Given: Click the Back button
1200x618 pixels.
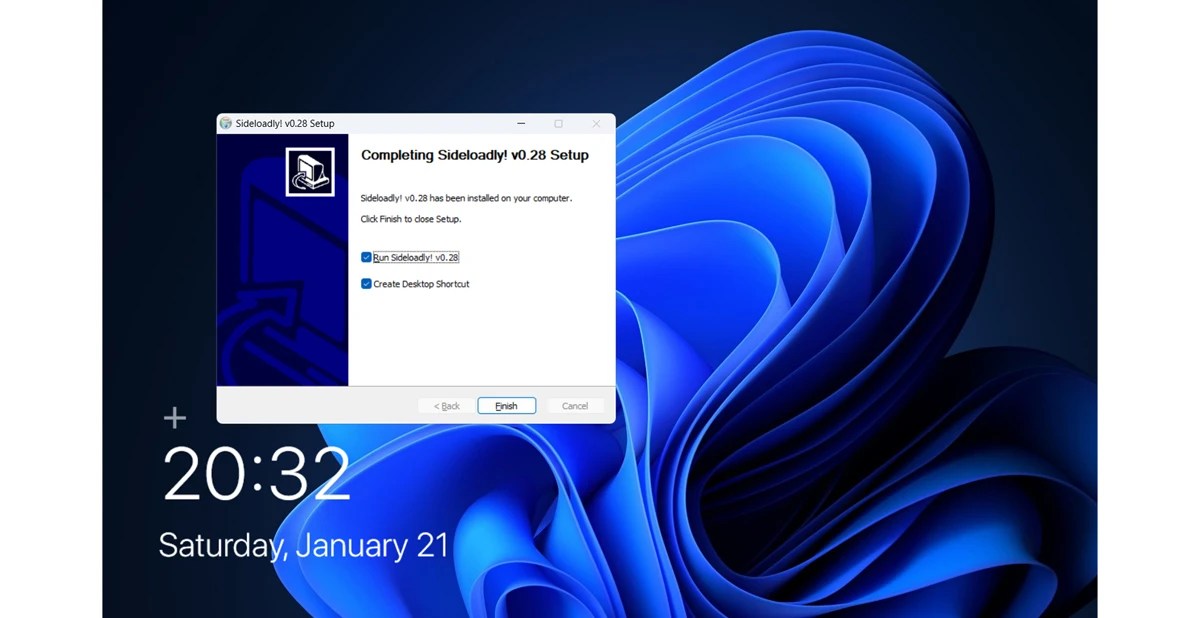Looking at the screenshot, I should (x=445, y=405).
